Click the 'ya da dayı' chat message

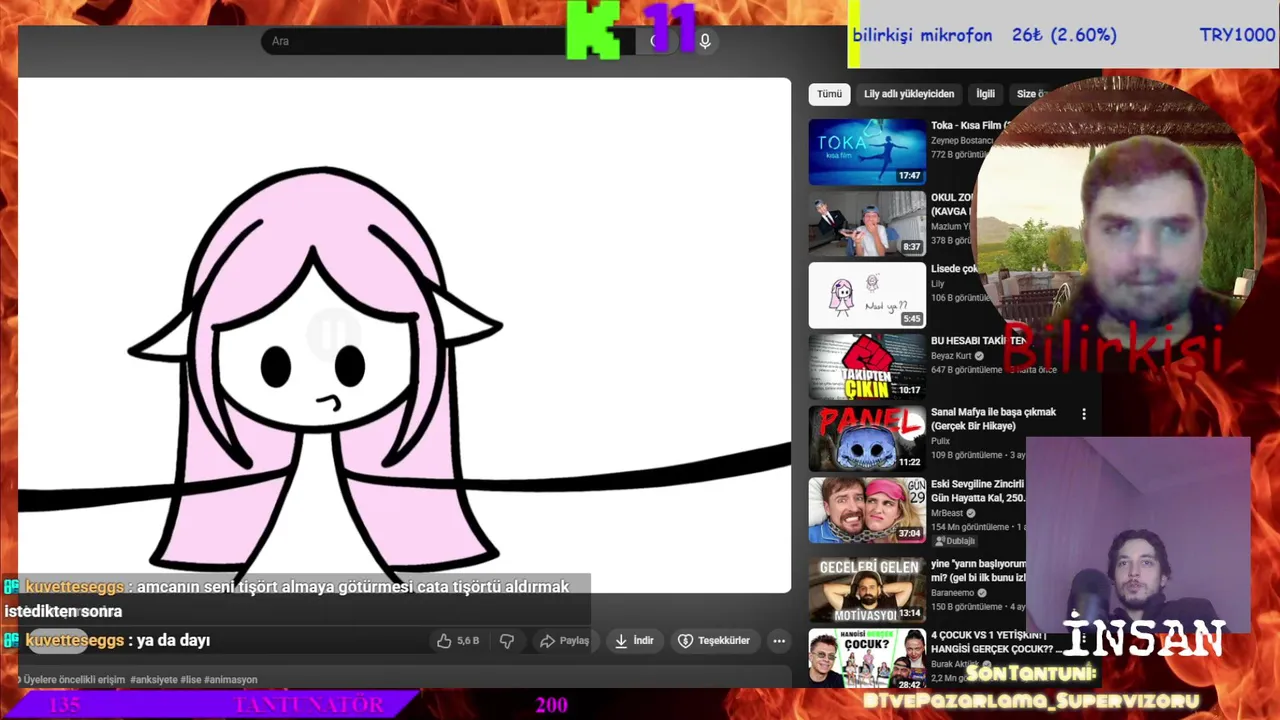173,640
